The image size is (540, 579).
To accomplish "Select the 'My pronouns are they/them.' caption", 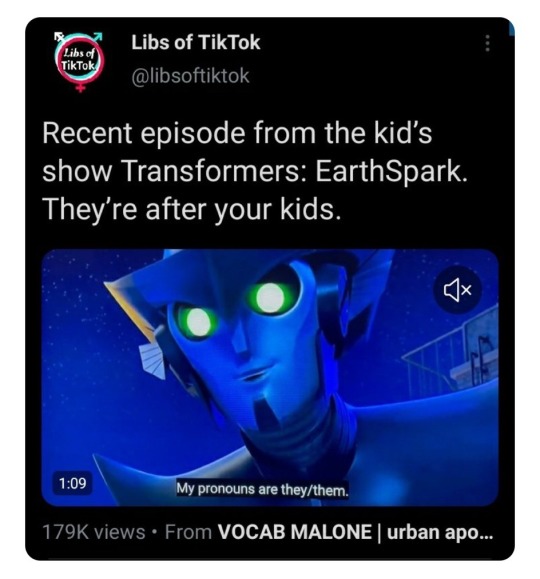I will pyautogui.click(x=262, y=489).
